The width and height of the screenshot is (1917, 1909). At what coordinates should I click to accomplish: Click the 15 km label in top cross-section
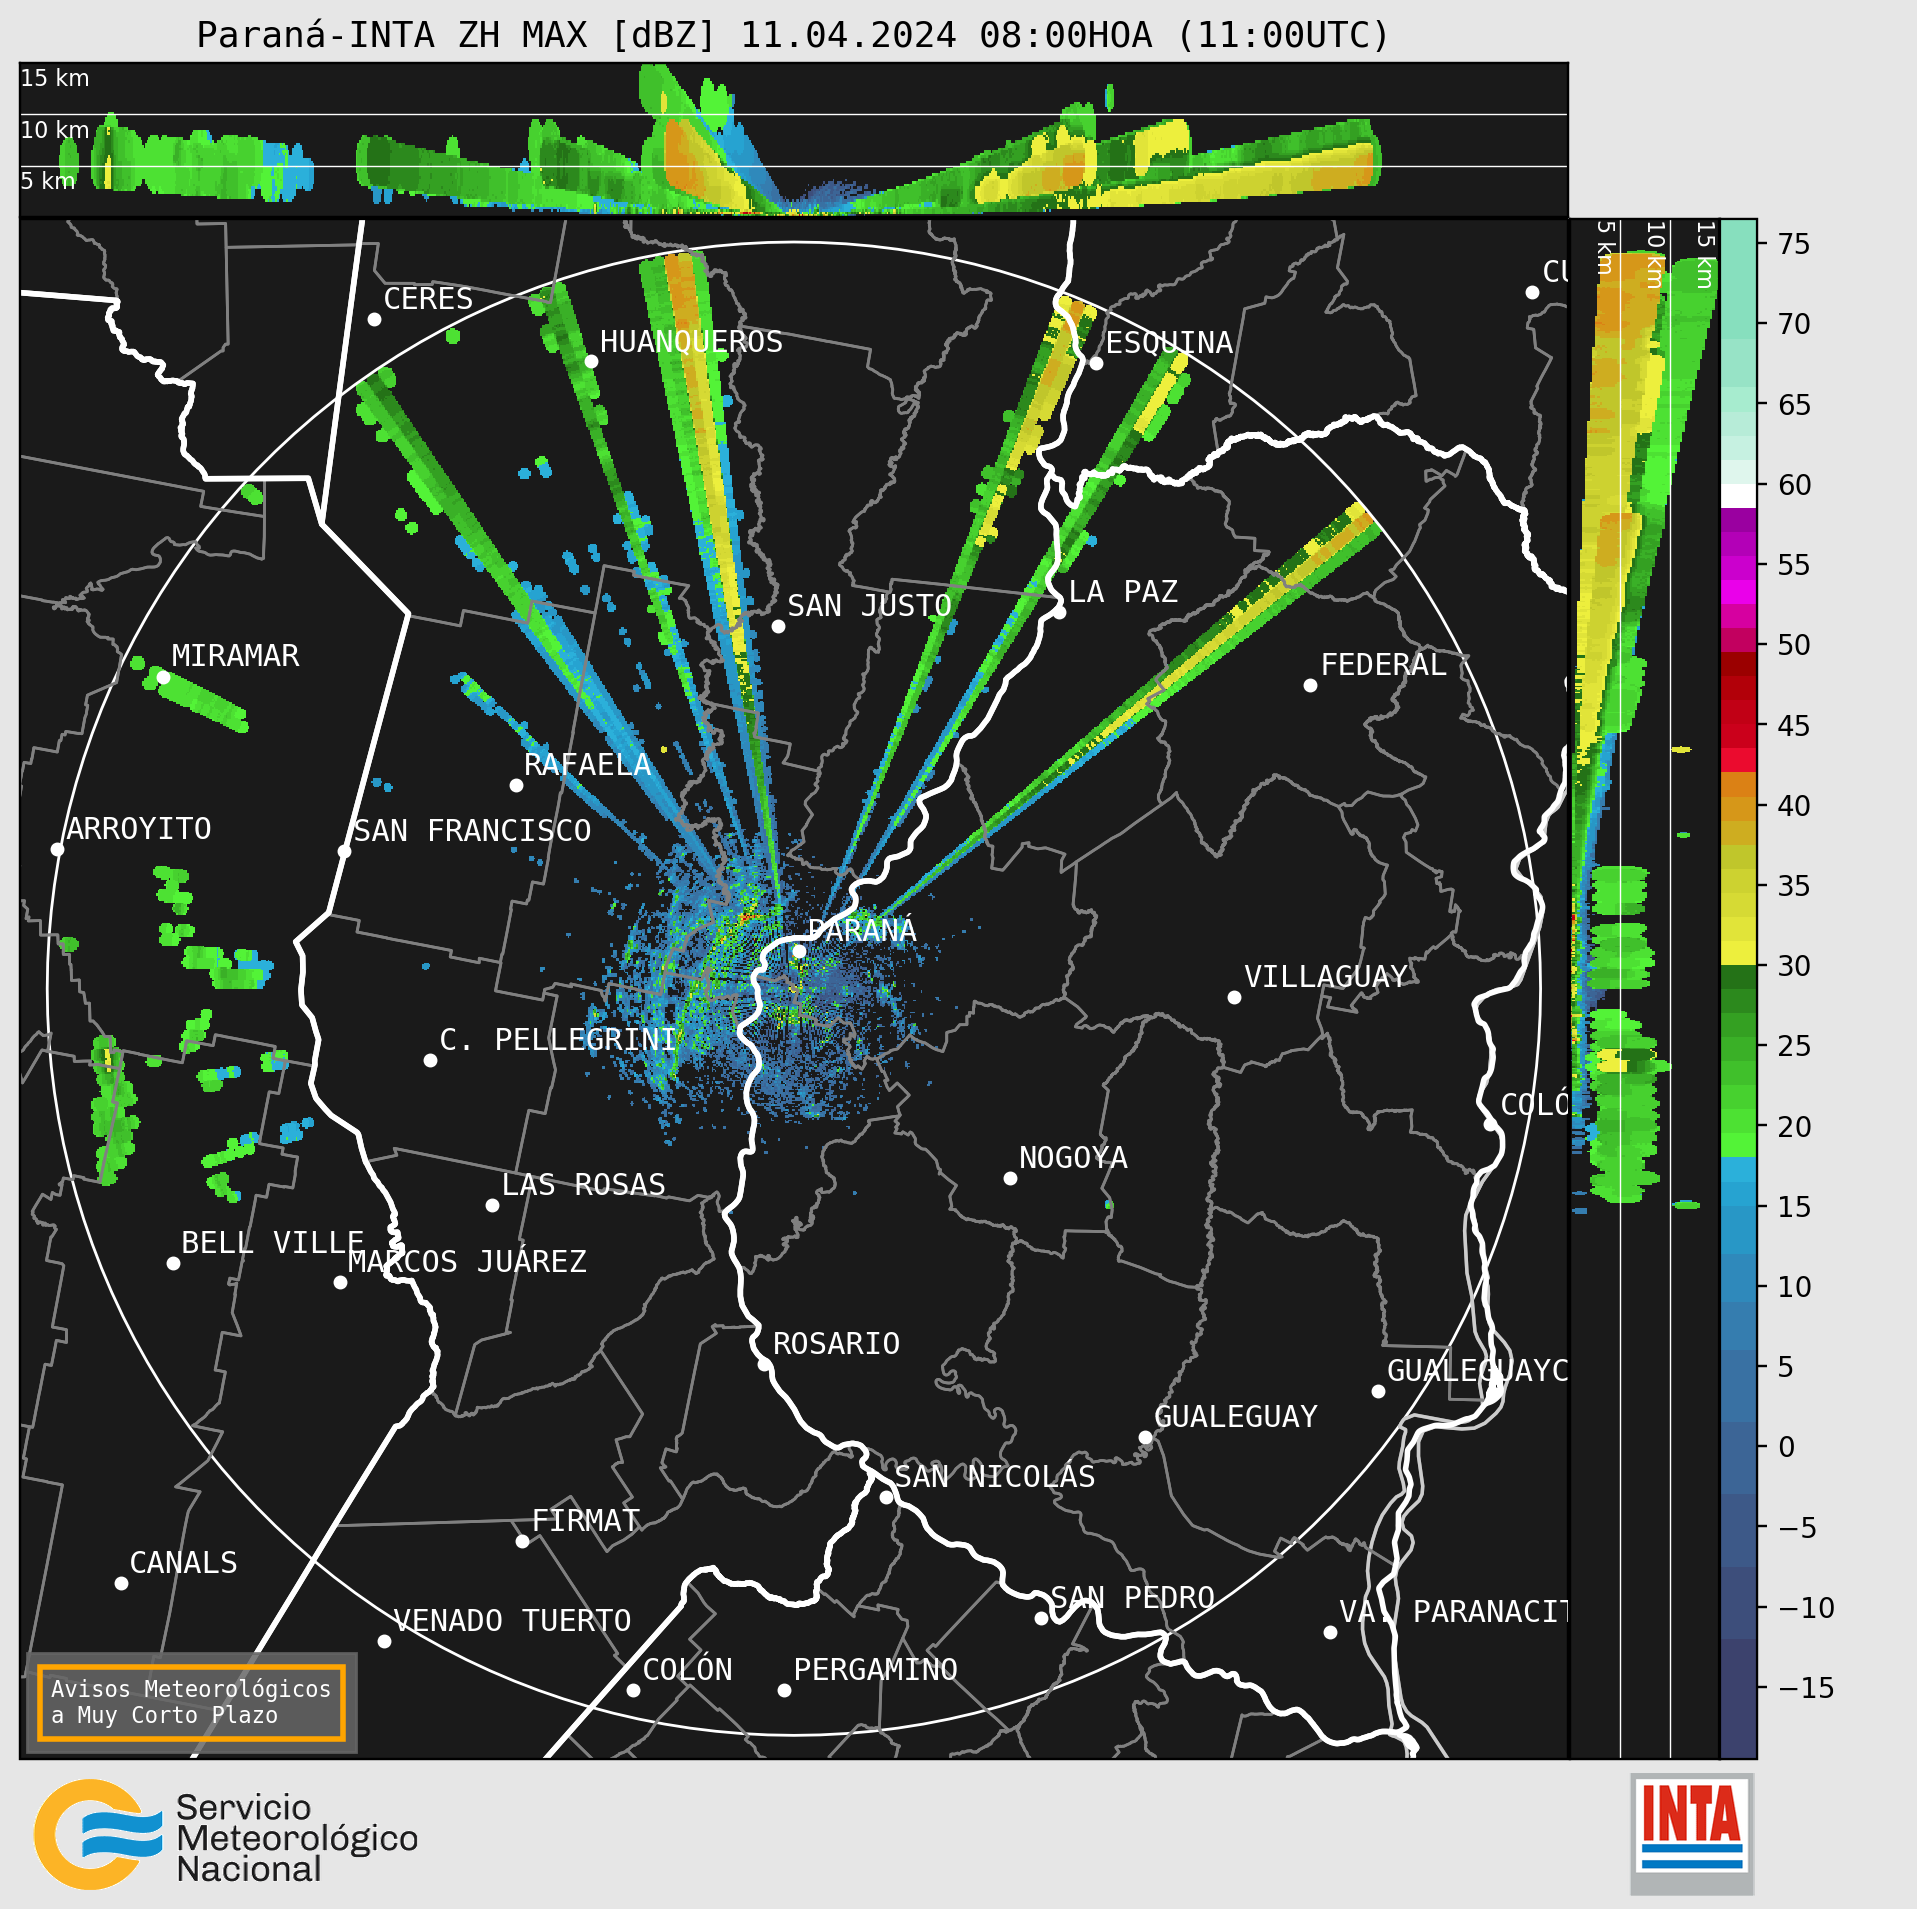point(55,78)
